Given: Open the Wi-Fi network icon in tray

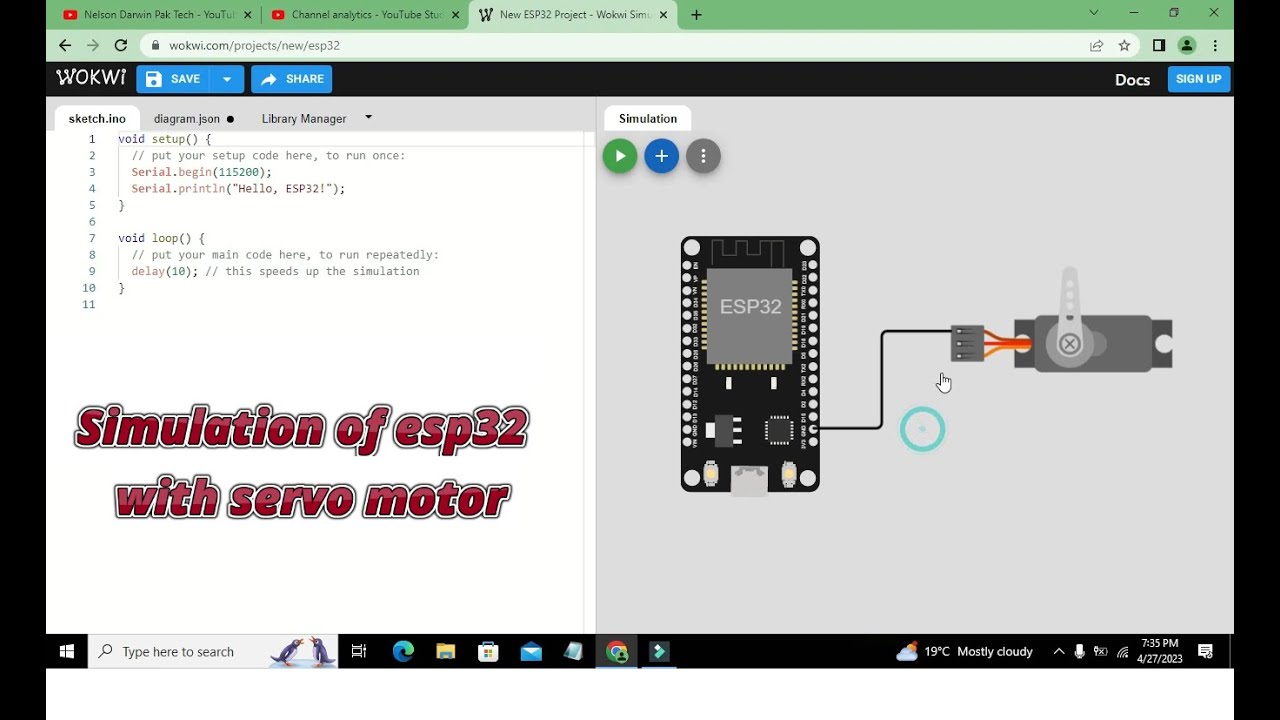Looking at the screenshot, I should (1123, 652).
